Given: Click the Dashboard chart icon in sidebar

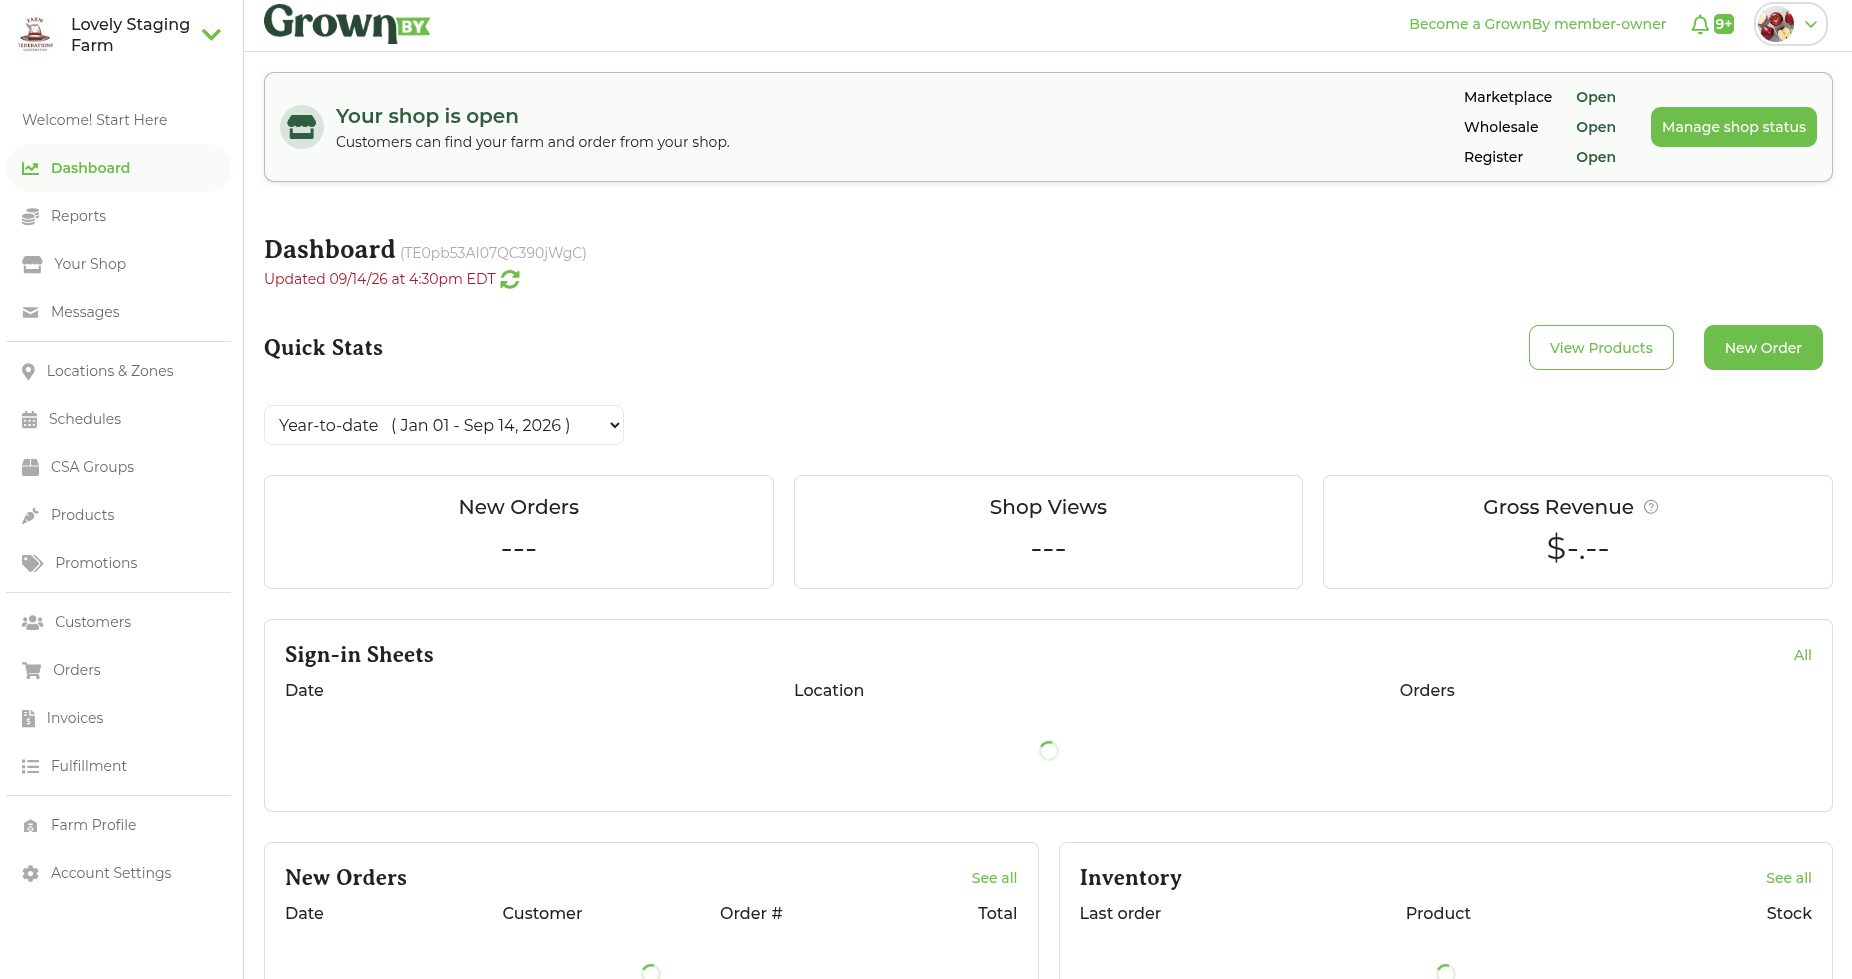Looking at the screenshot, I should [31, 168].
